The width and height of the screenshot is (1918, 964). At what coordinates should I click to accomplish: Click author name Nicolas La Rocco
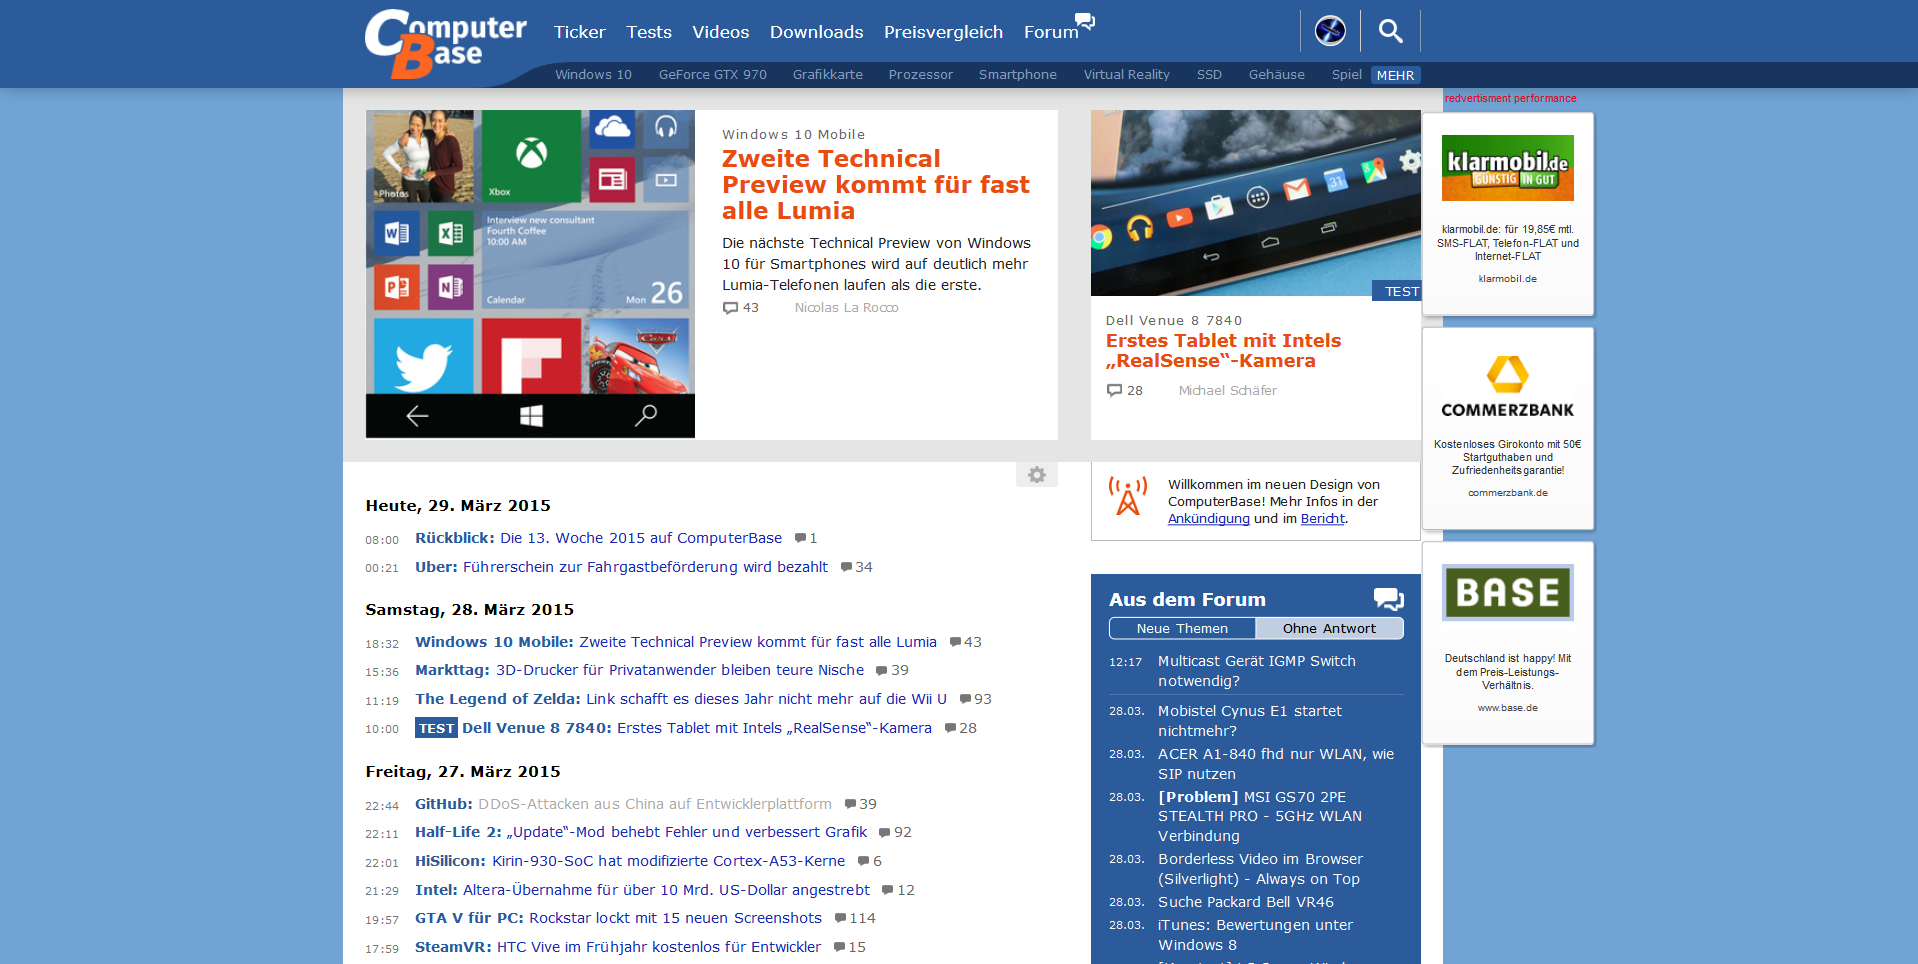pos(846,308)
